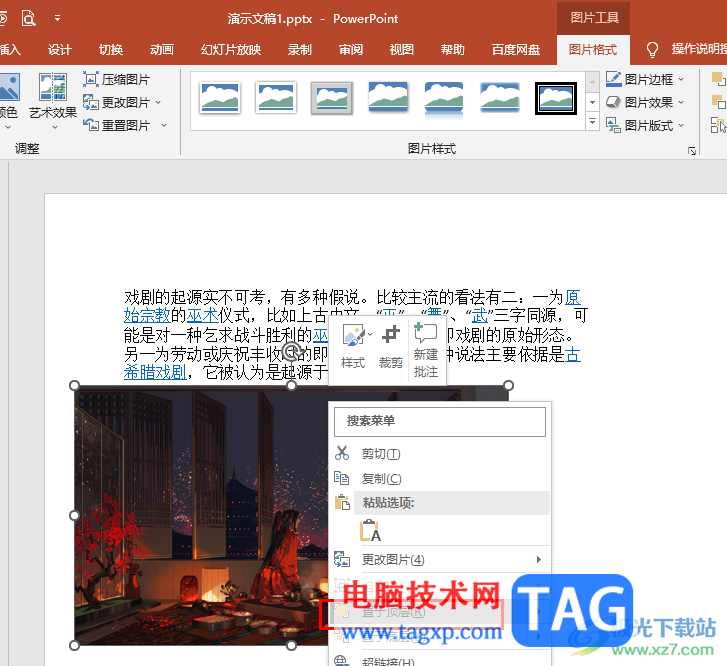Click 新建批注 new comment in mini toolbar
Screen dimensions: 727x666
pyautogui.click(x=426, y=350)
